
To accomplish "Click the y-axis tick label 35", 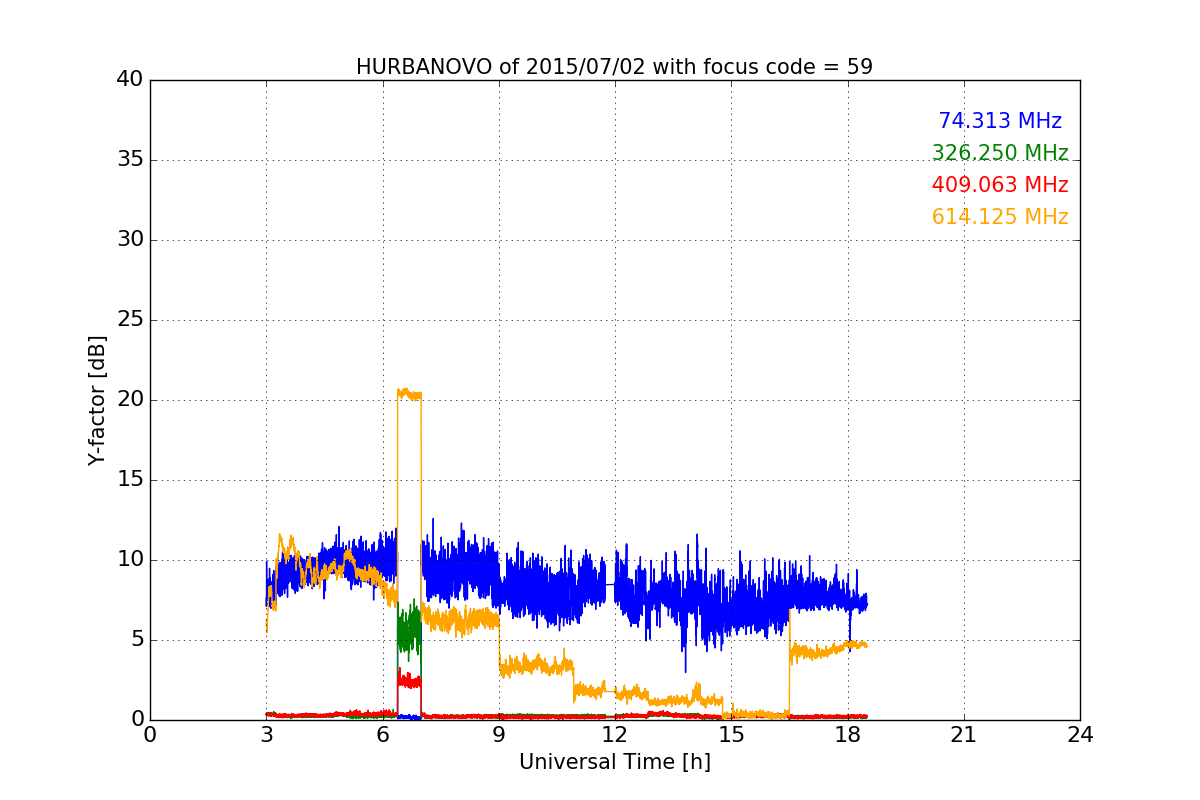I will (130, 160).
